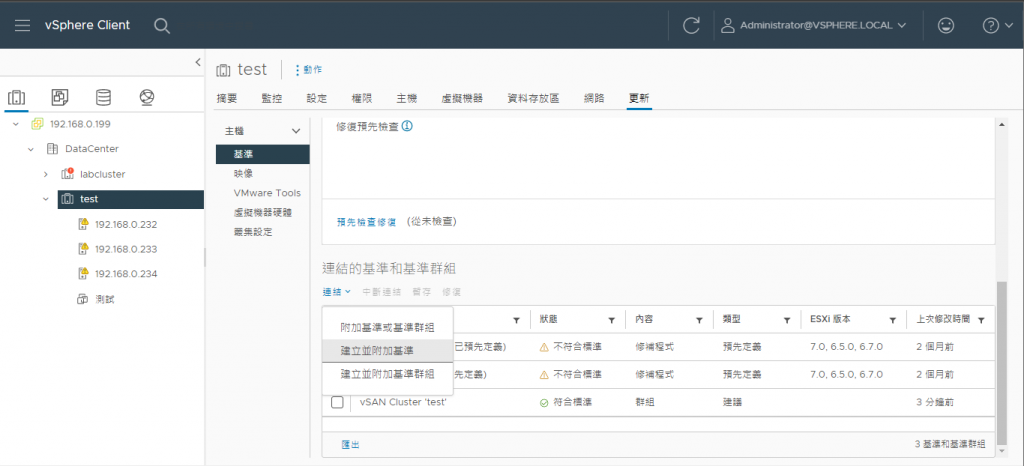Select the DataCenter icon
The height and width of the screenshot is (466, 1024).
tap(52, 149)
